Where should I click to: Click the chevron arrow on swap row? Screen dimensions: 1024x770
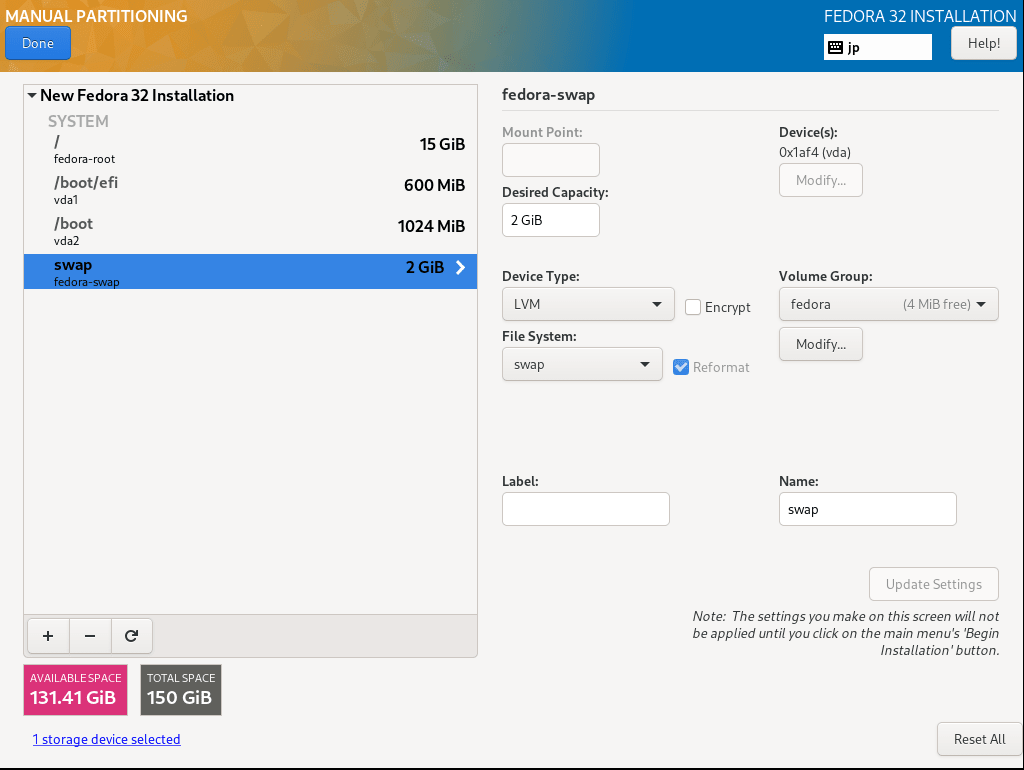tap(460, 267)
